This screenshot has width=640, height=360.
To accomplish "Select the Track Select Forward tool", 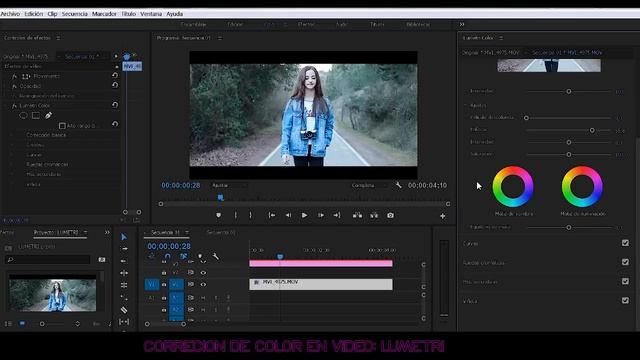I will tap(124, 249).
